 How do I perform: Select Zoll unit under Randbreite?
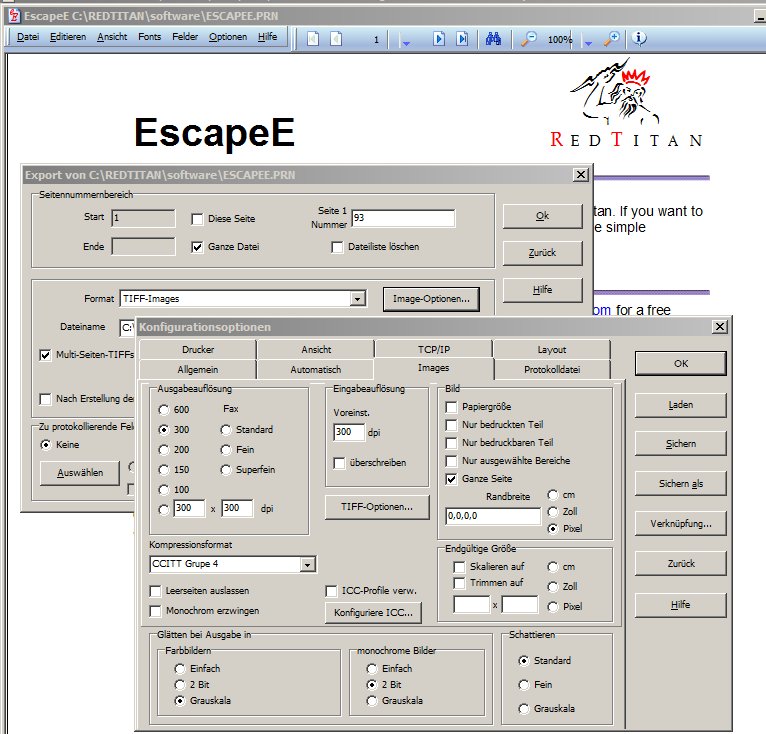[x=553, y=512]
